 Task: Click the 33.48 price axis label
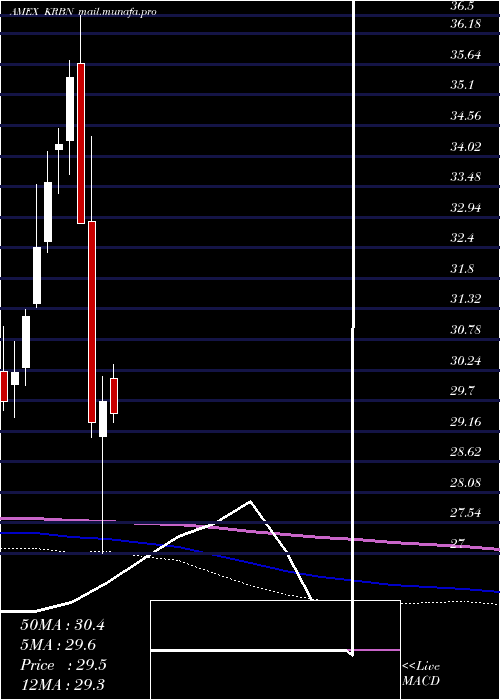tap(465, 177)
